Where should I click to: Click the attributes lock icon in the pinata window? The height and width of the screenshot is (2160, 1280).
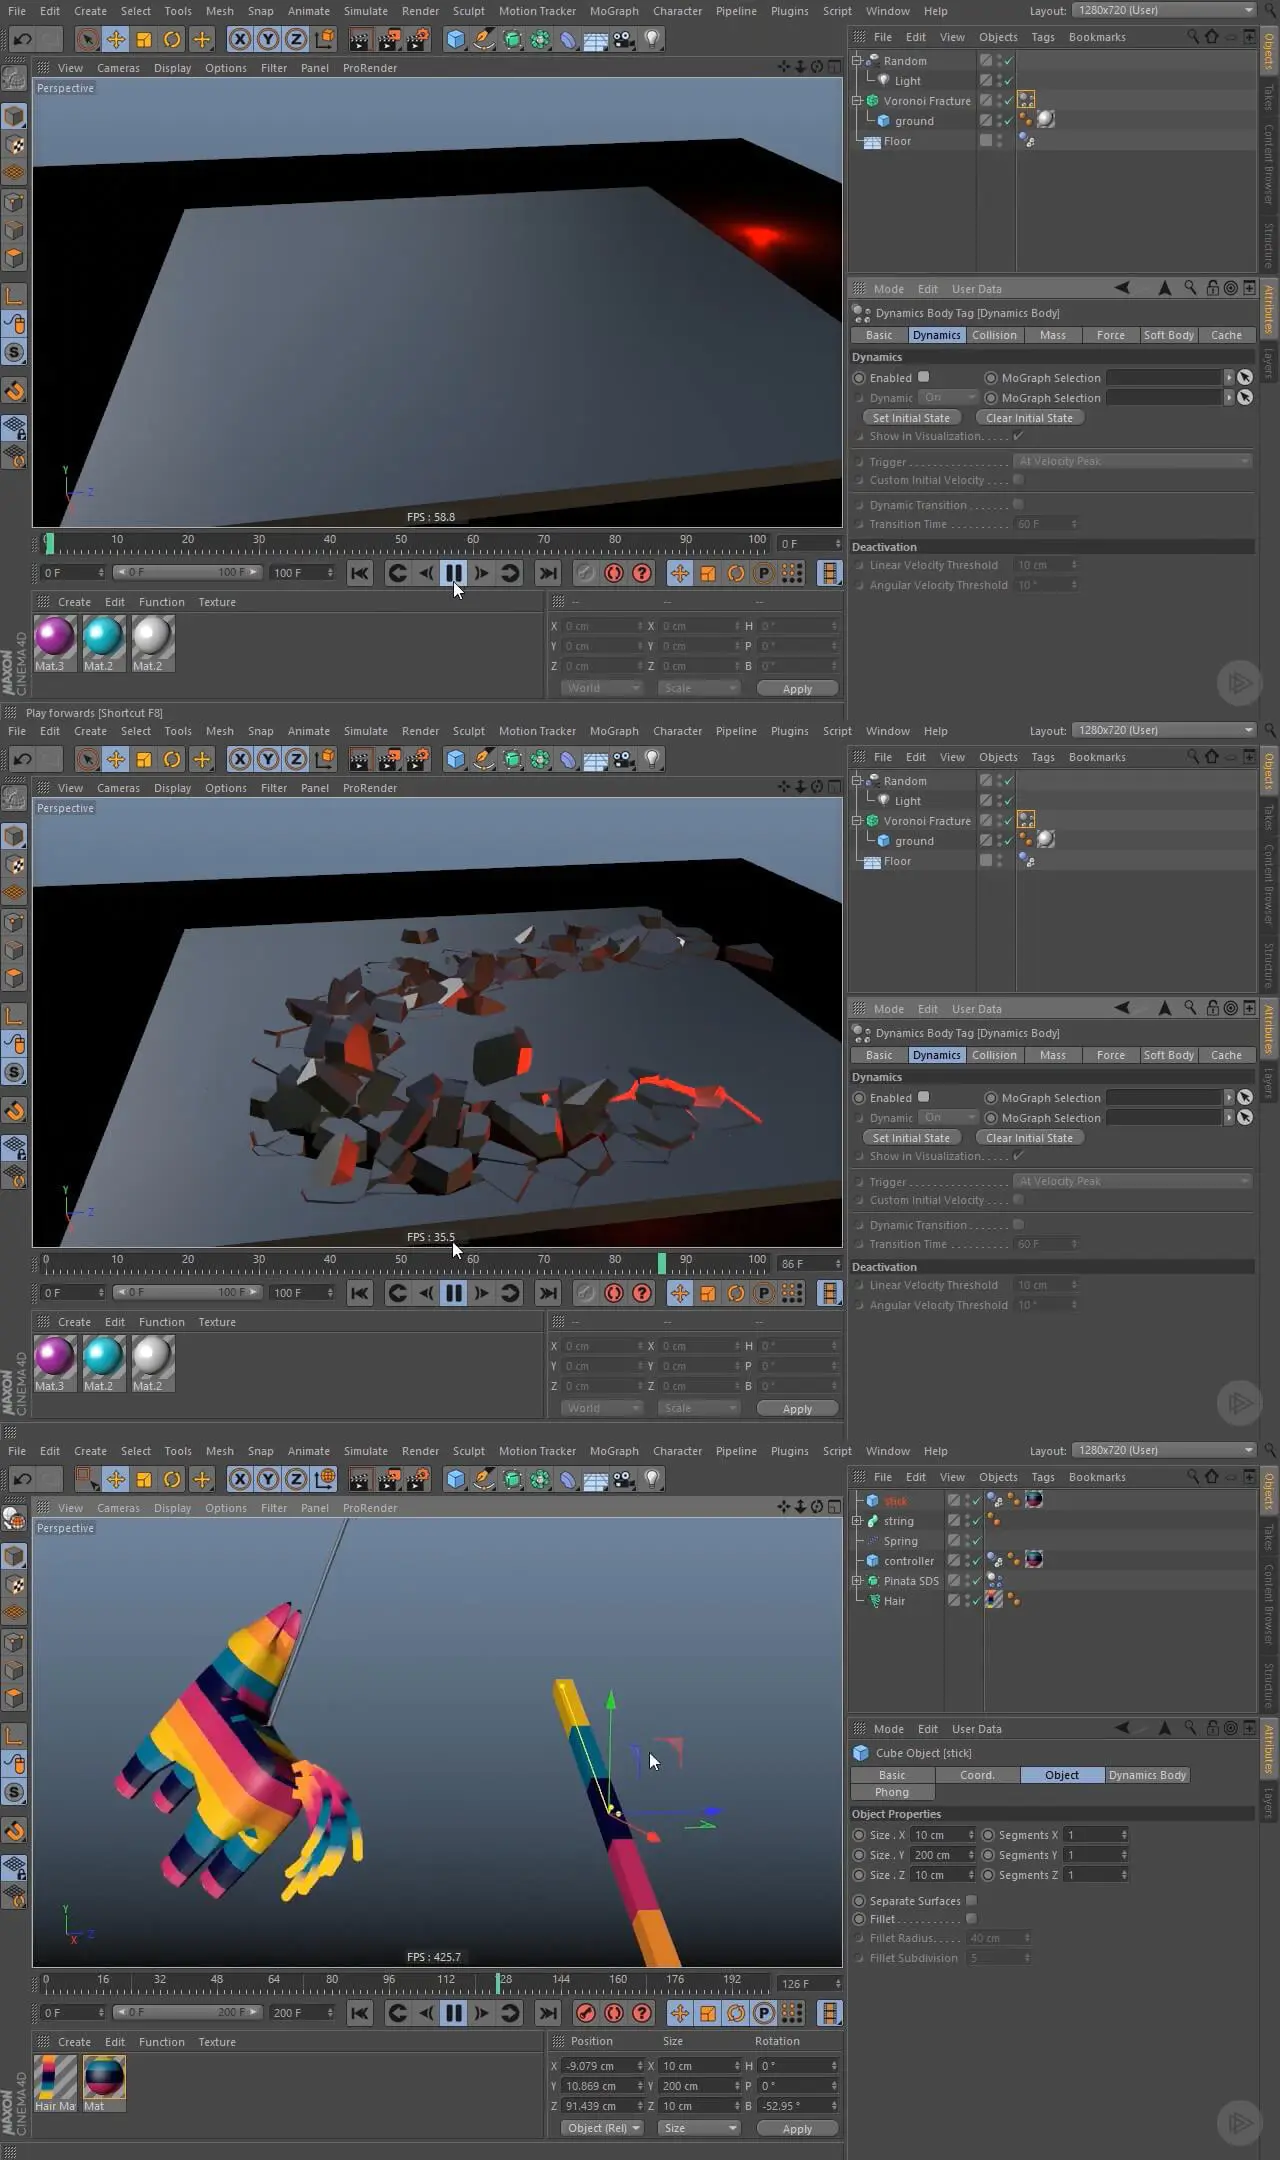coord(1212,1728)
